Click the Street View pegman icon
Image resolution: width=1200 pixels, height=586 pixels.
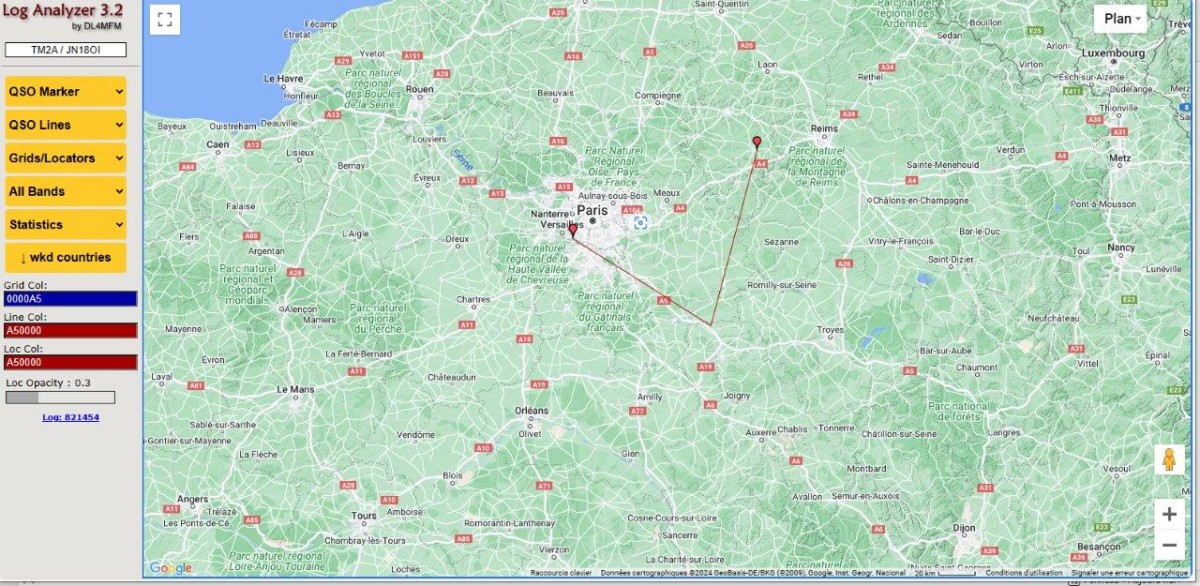1169,460
